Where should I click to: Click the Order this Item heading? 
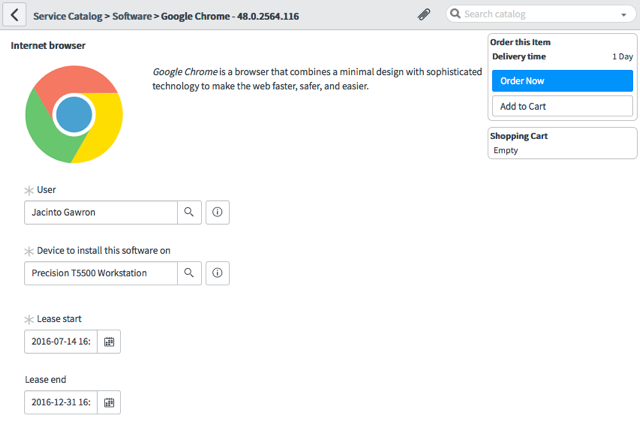coord(520,42)
